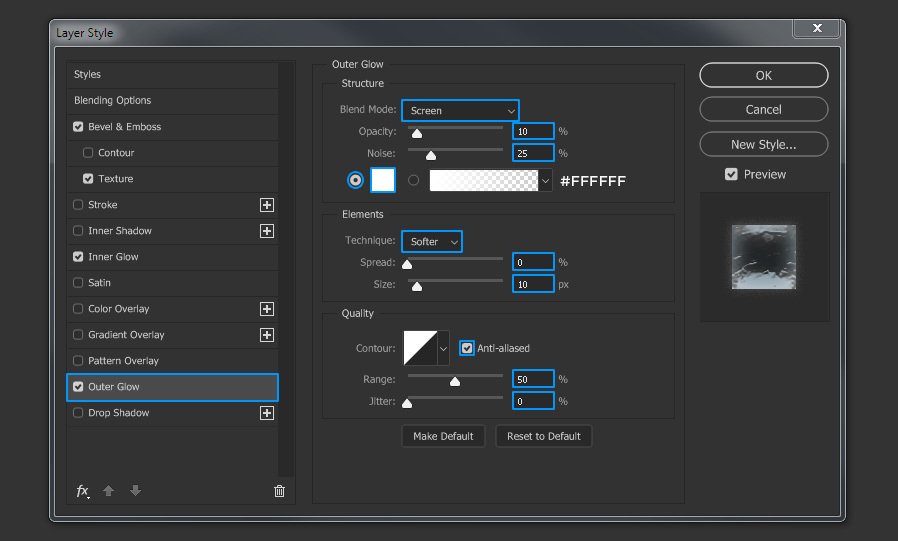Delete effect using the trash icon
The image size is (898, 541).
tap(279, 491)
